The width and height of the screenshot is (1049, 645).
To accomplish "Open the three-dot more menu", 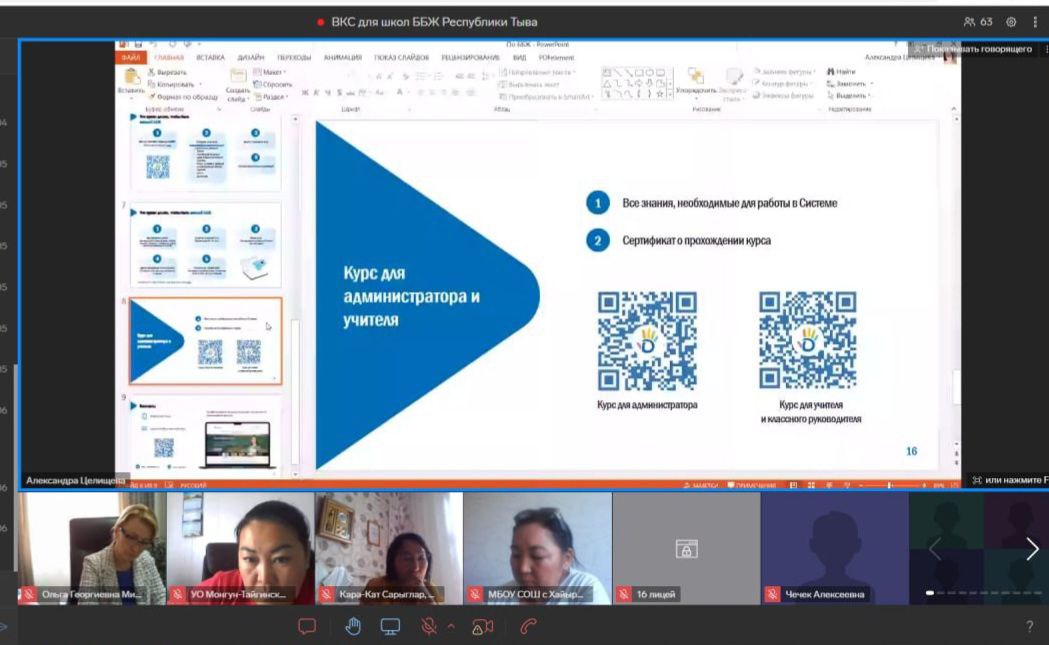I will coord(1035,21).
